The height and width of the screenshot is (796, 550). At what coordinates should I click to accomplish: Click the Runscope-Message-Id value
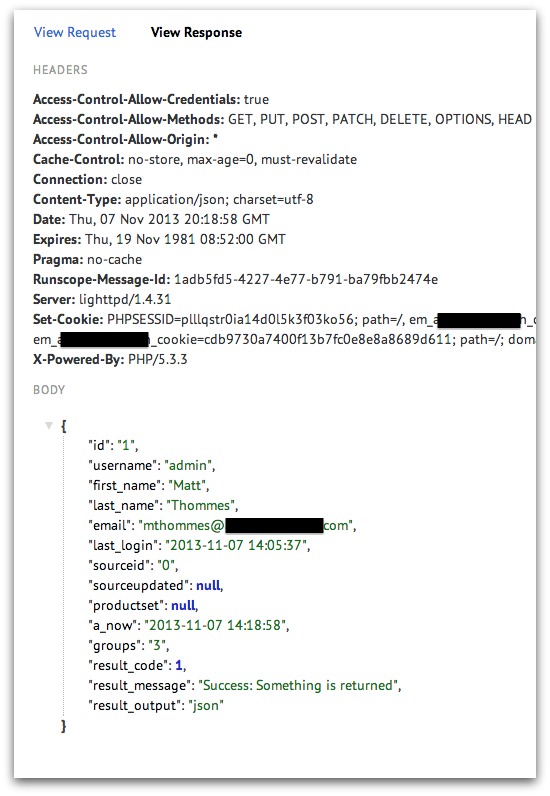point(306,279)
